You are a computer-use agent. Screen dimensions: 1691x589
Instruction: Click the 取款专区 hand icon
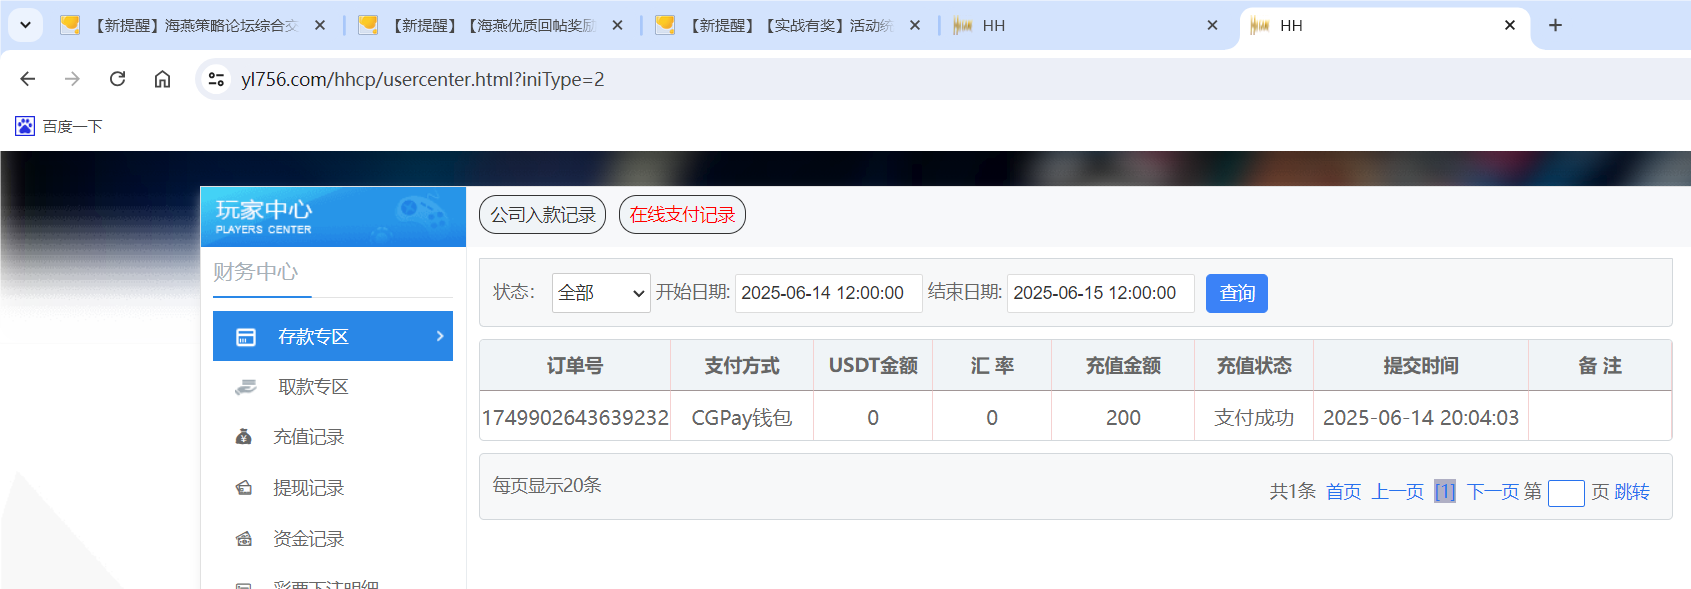point(245,387)
